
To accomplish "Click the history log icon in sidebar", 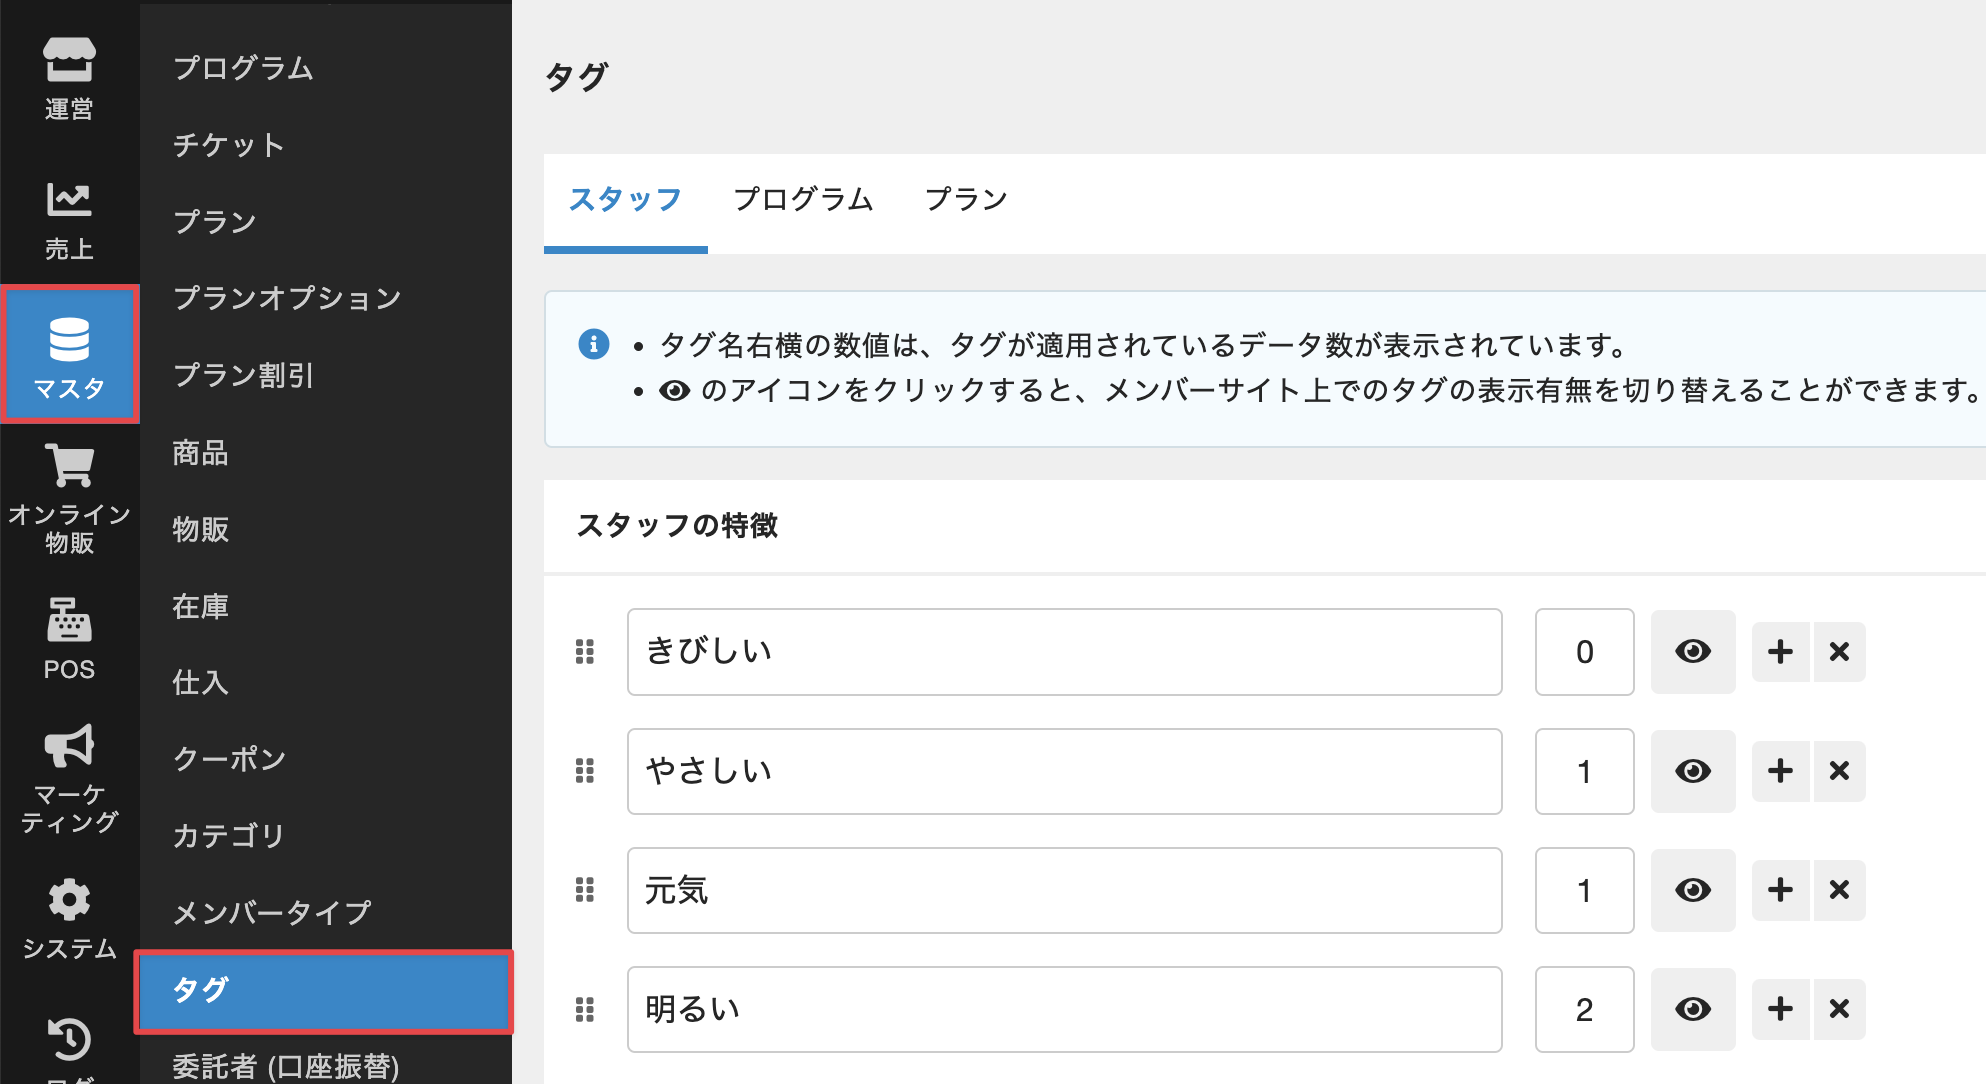I will pyautogui.click(x=69, y=1040).
